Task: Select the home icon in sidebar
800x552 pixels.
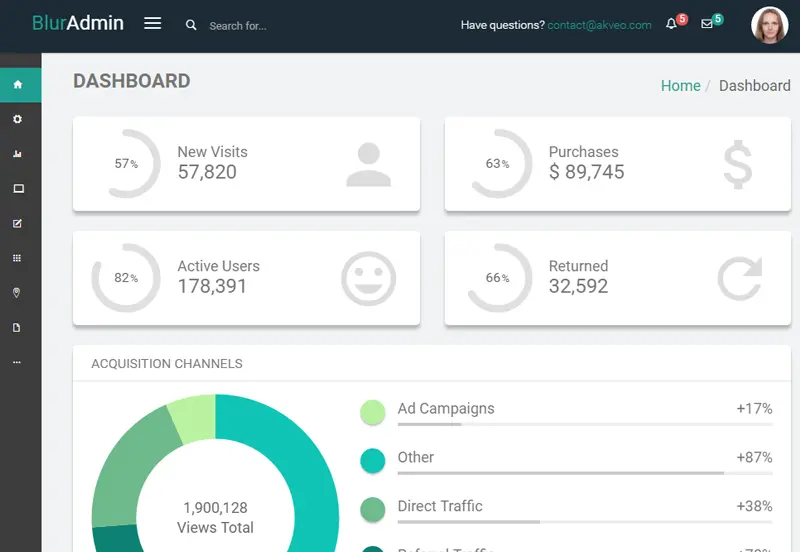Action: 17,84
